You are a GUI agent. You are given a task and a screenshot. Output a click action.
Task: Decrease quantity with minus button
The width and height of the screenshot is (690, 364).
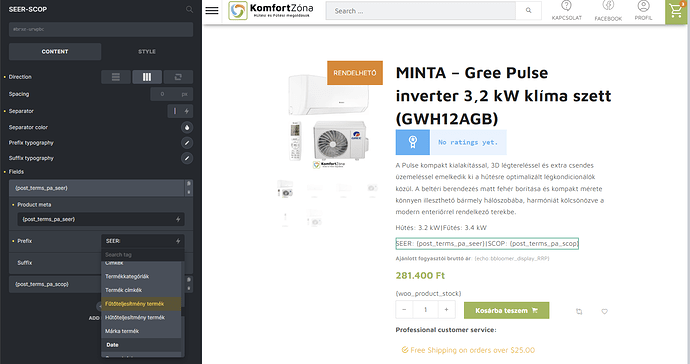click(404, 310)
